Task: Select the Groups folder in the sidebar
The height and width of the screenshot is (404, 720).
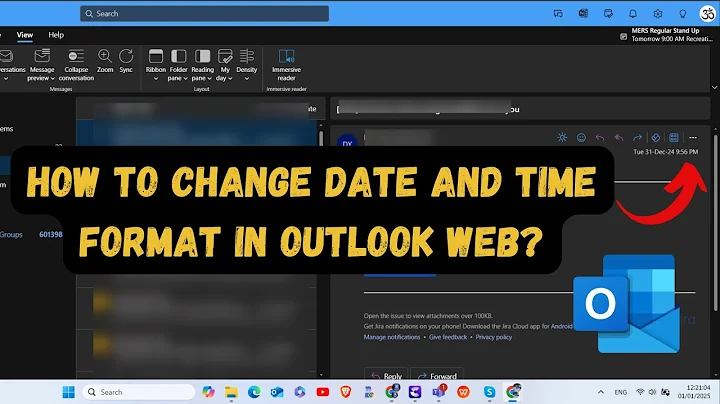Action: pos(11,235)
